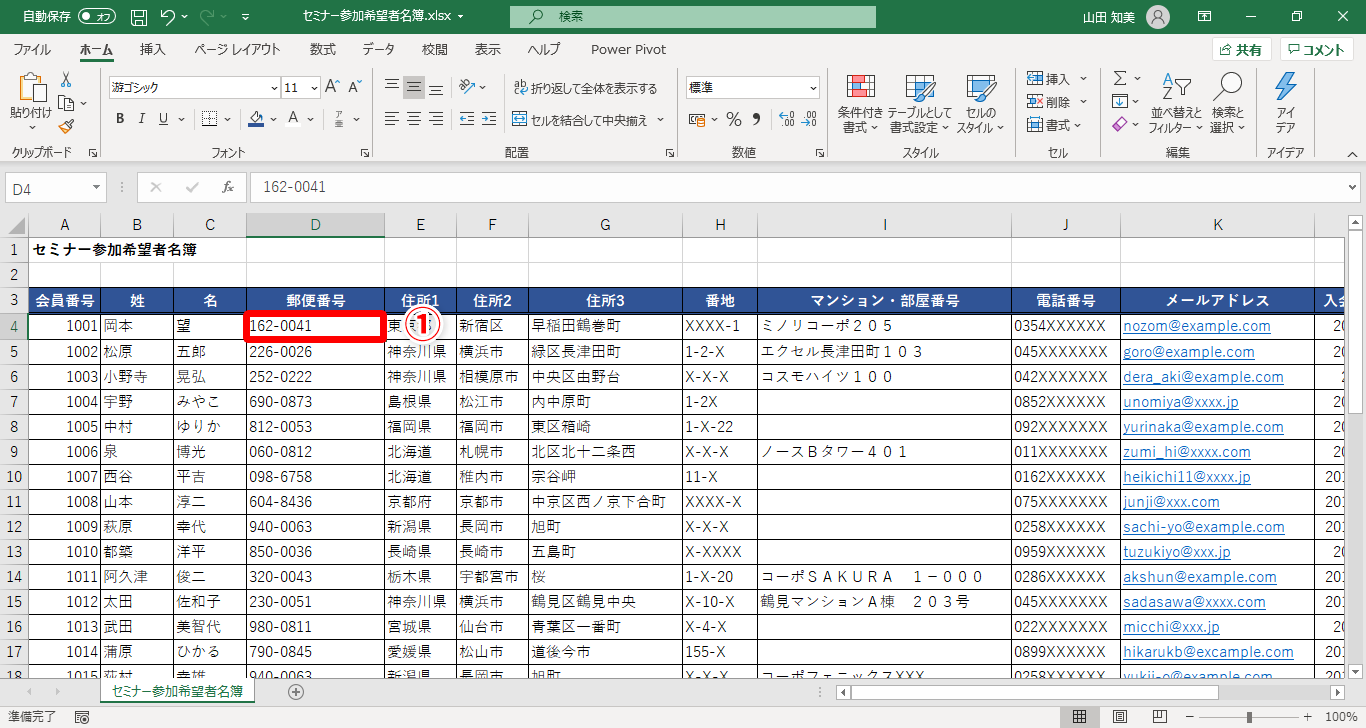The width and height of the screenshot is (1366, 728).
Task: Switch to Normal view in status bar
Action: point(1080,717)
